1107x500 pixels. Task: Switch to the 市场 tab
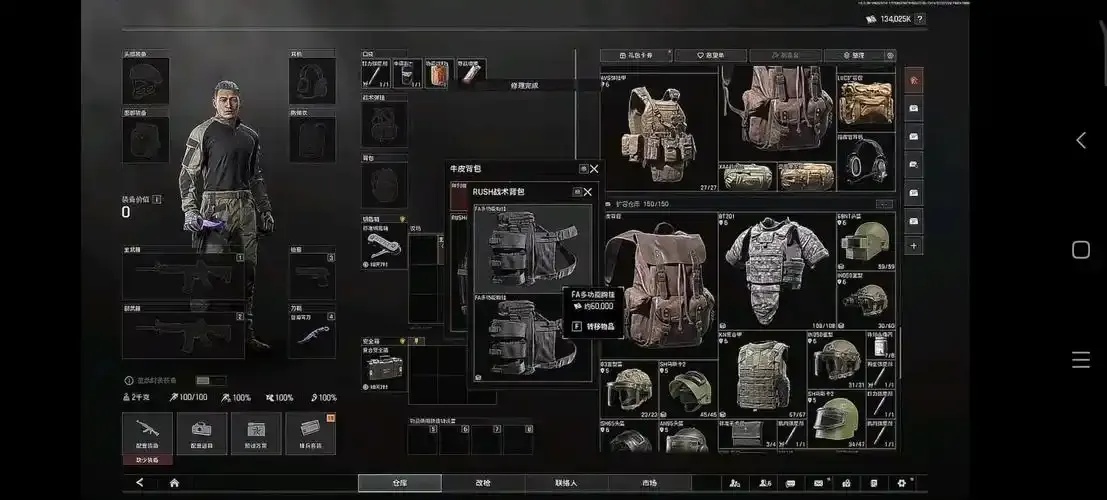coord(650,483)
